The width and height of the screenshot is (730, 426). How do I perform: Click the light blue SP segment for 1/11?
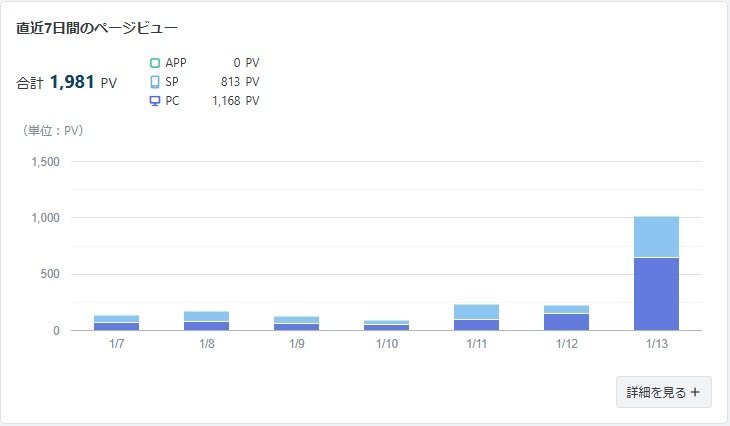476,312
